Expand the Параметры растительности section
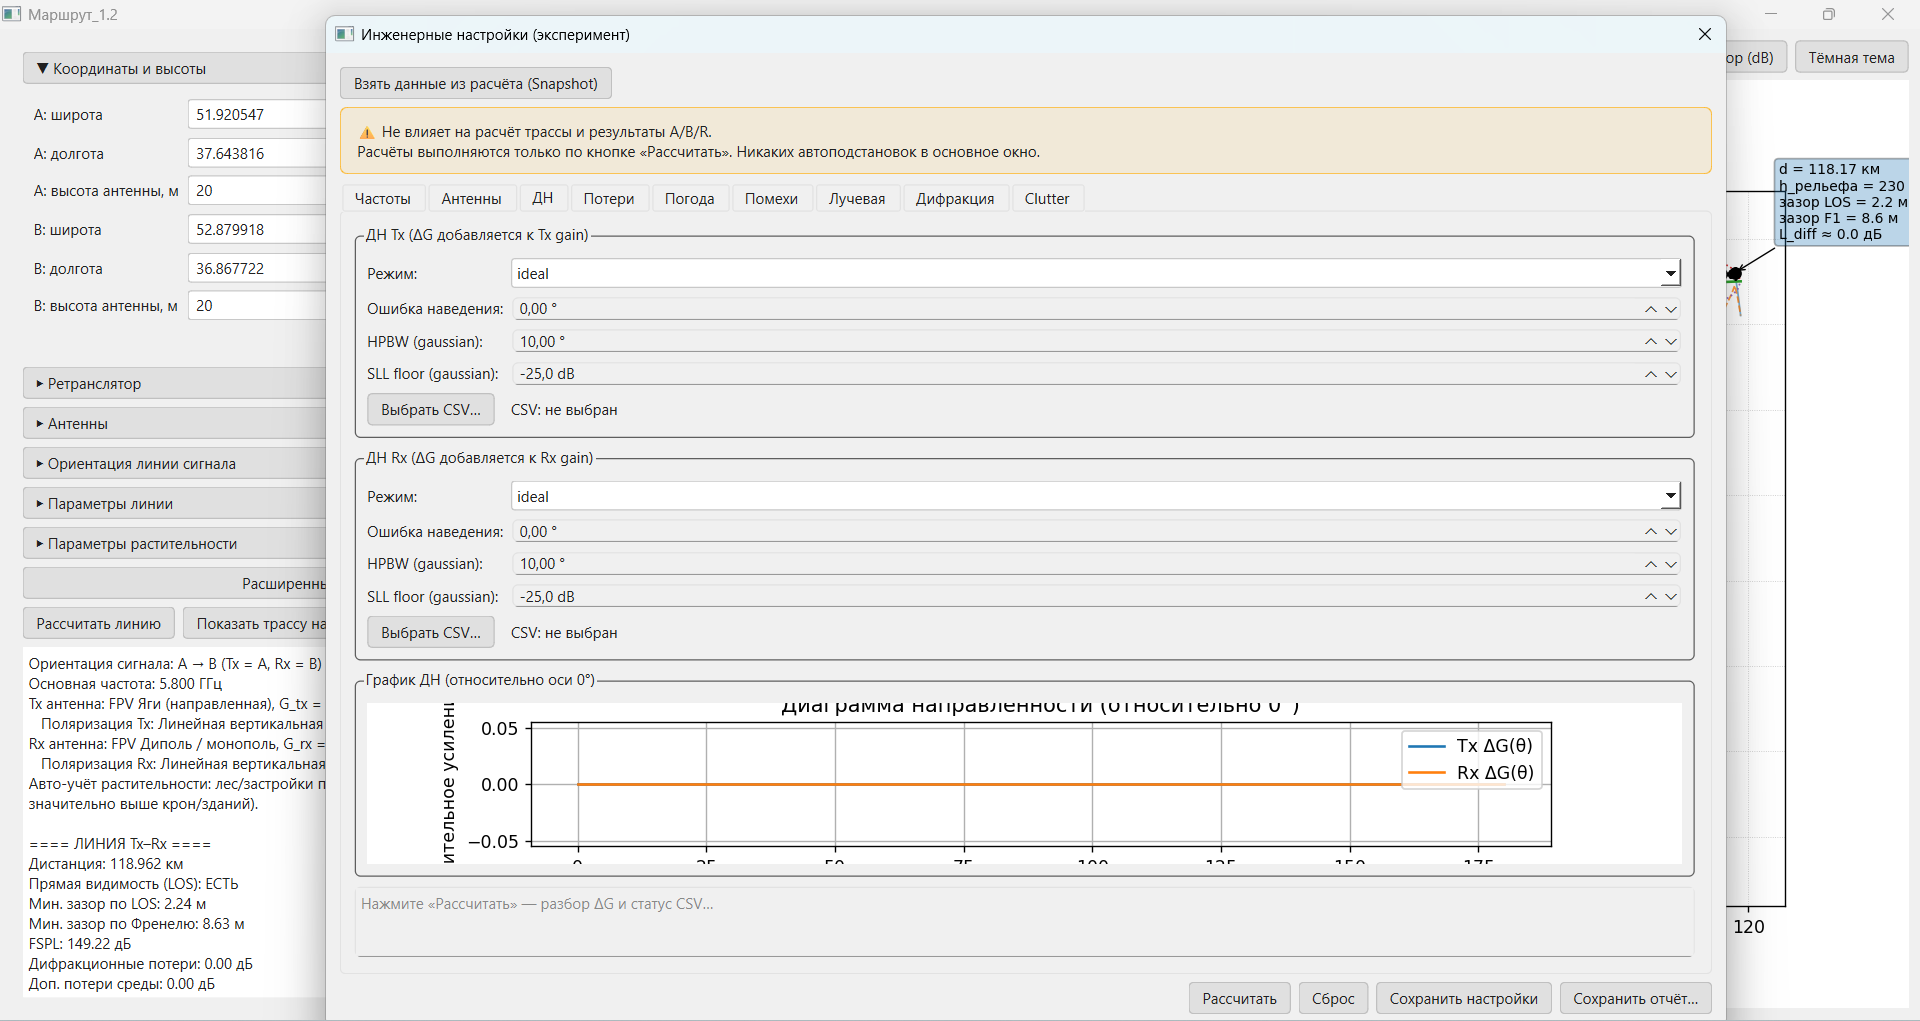Screen dimensions: 1920x1021 [142, 544]
